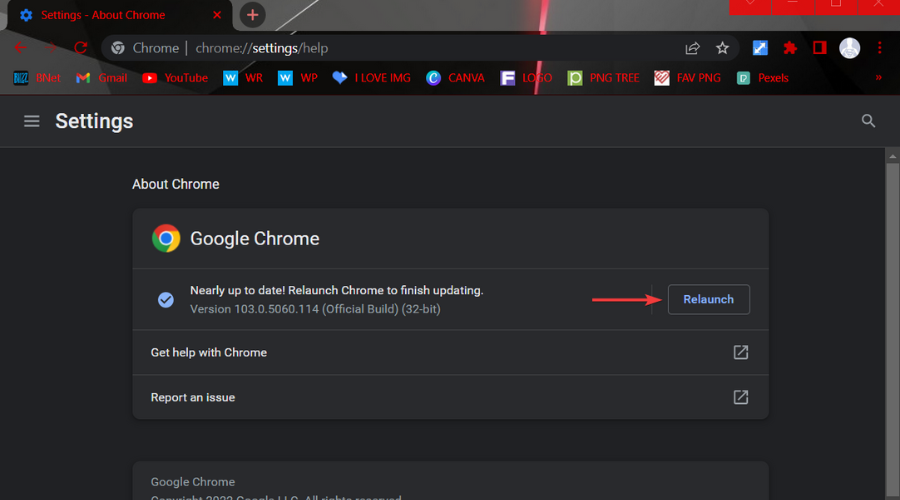Open the I LOVE IMG bookmark

(371, 78)
